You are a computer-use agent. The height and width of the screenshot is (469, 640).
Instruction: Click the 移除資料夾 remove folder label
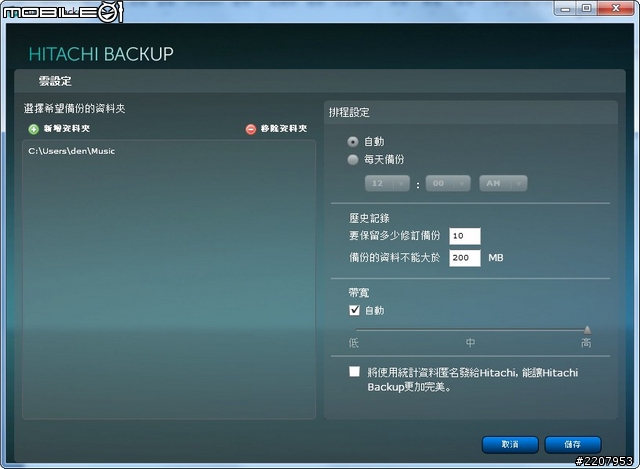284,129
